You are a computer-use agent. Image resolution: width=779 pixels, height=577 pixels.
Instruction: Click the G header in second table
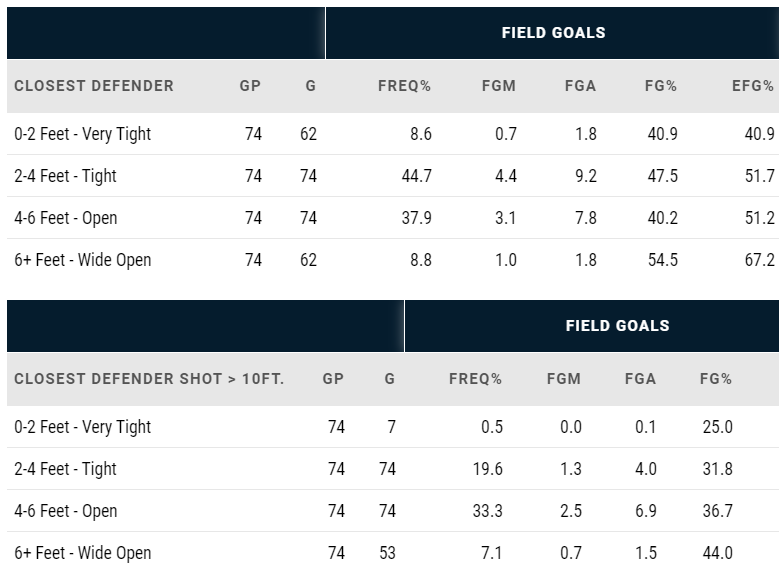click(x=390, y=379)
